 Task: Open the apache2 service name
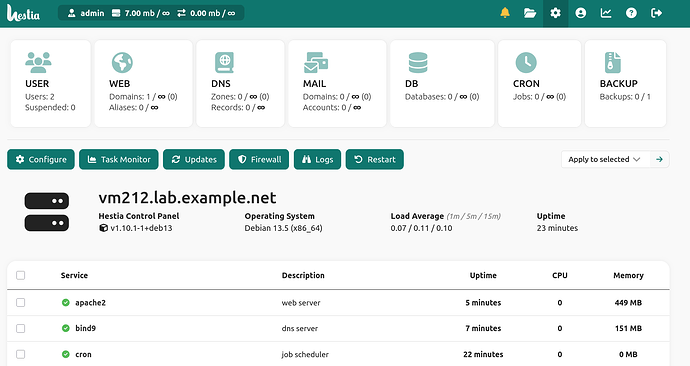pos(90,303)
